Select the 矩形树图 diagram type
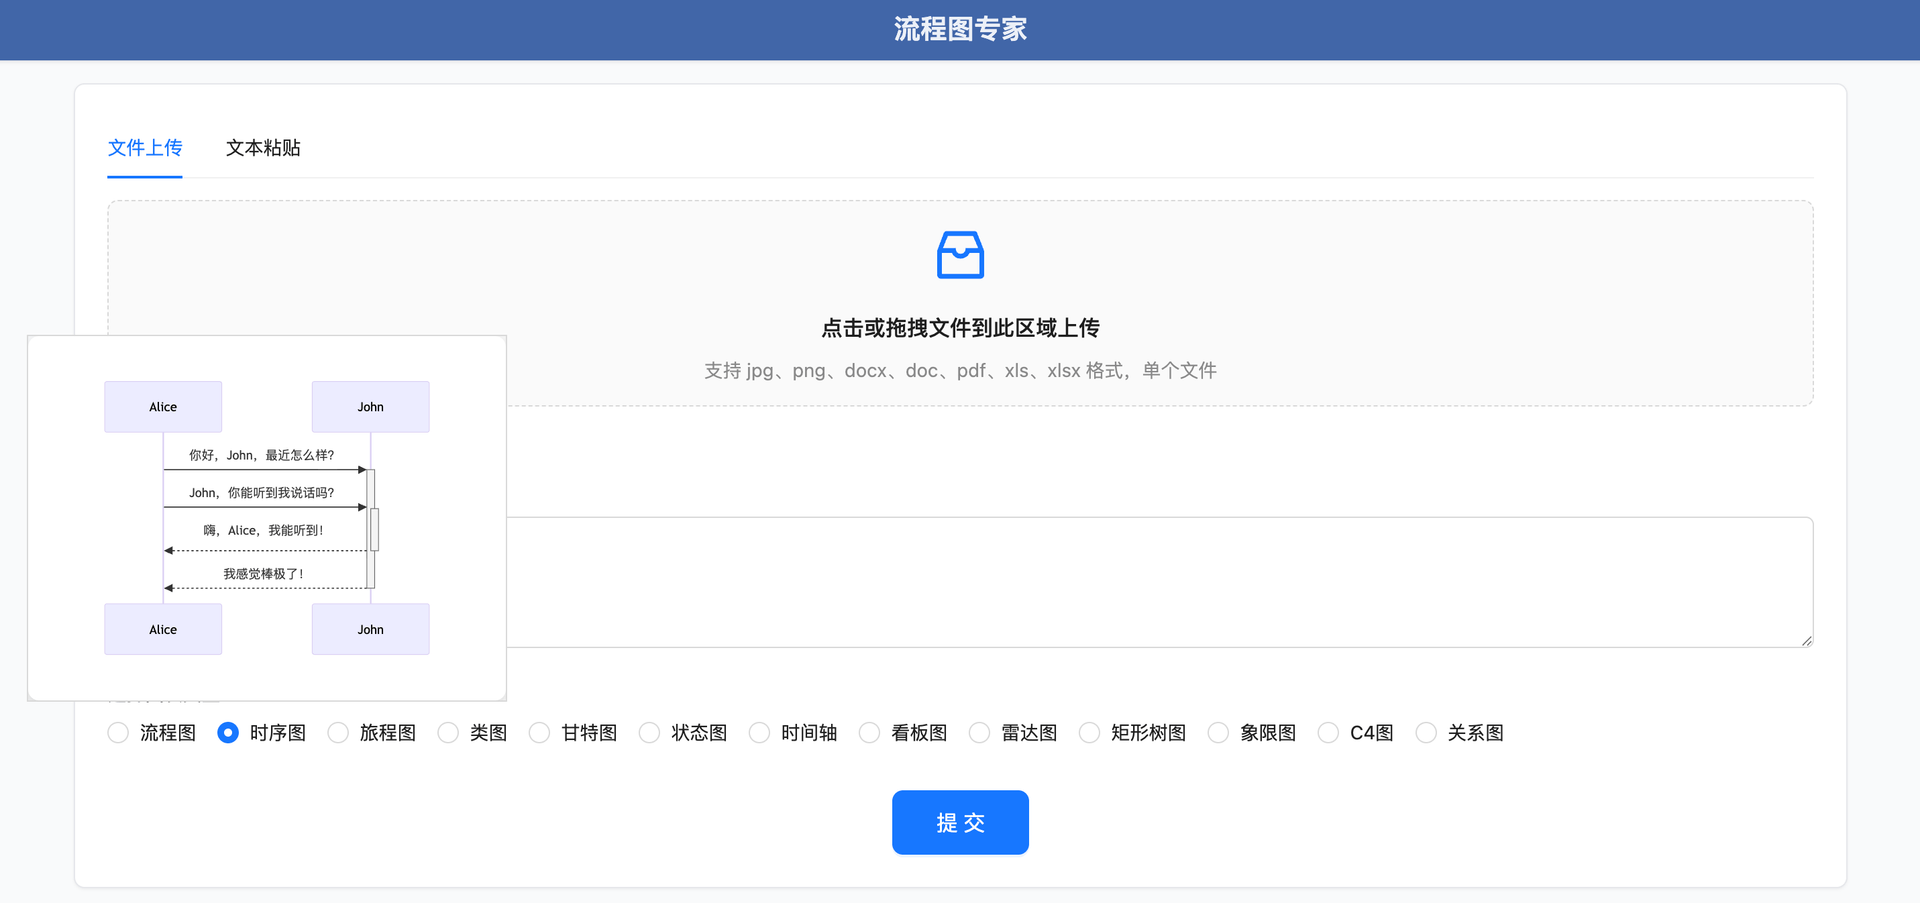This screenshot has height=903, width=1920. [x=1089, y=732]
